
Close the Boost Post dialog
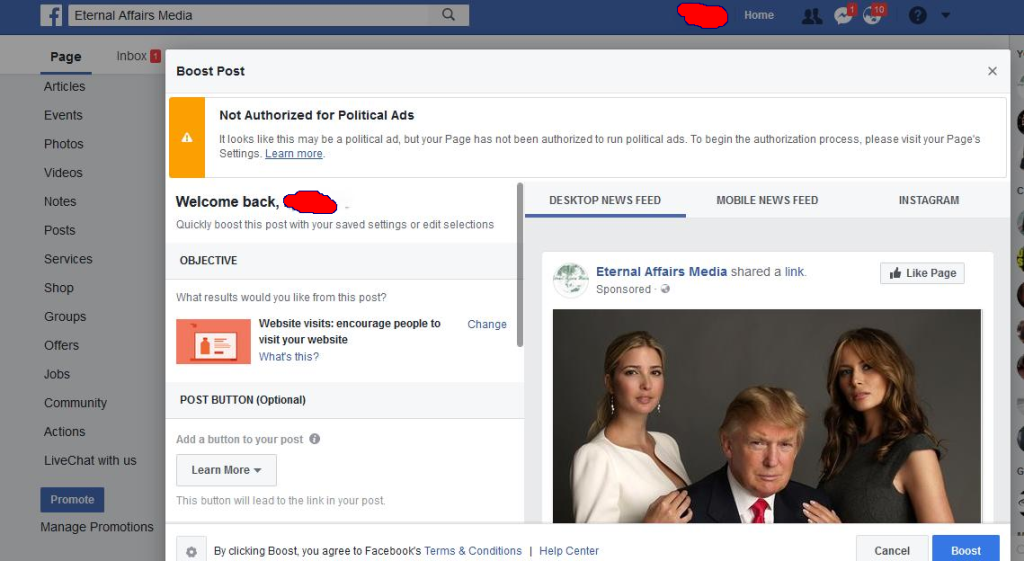[992, 71]
